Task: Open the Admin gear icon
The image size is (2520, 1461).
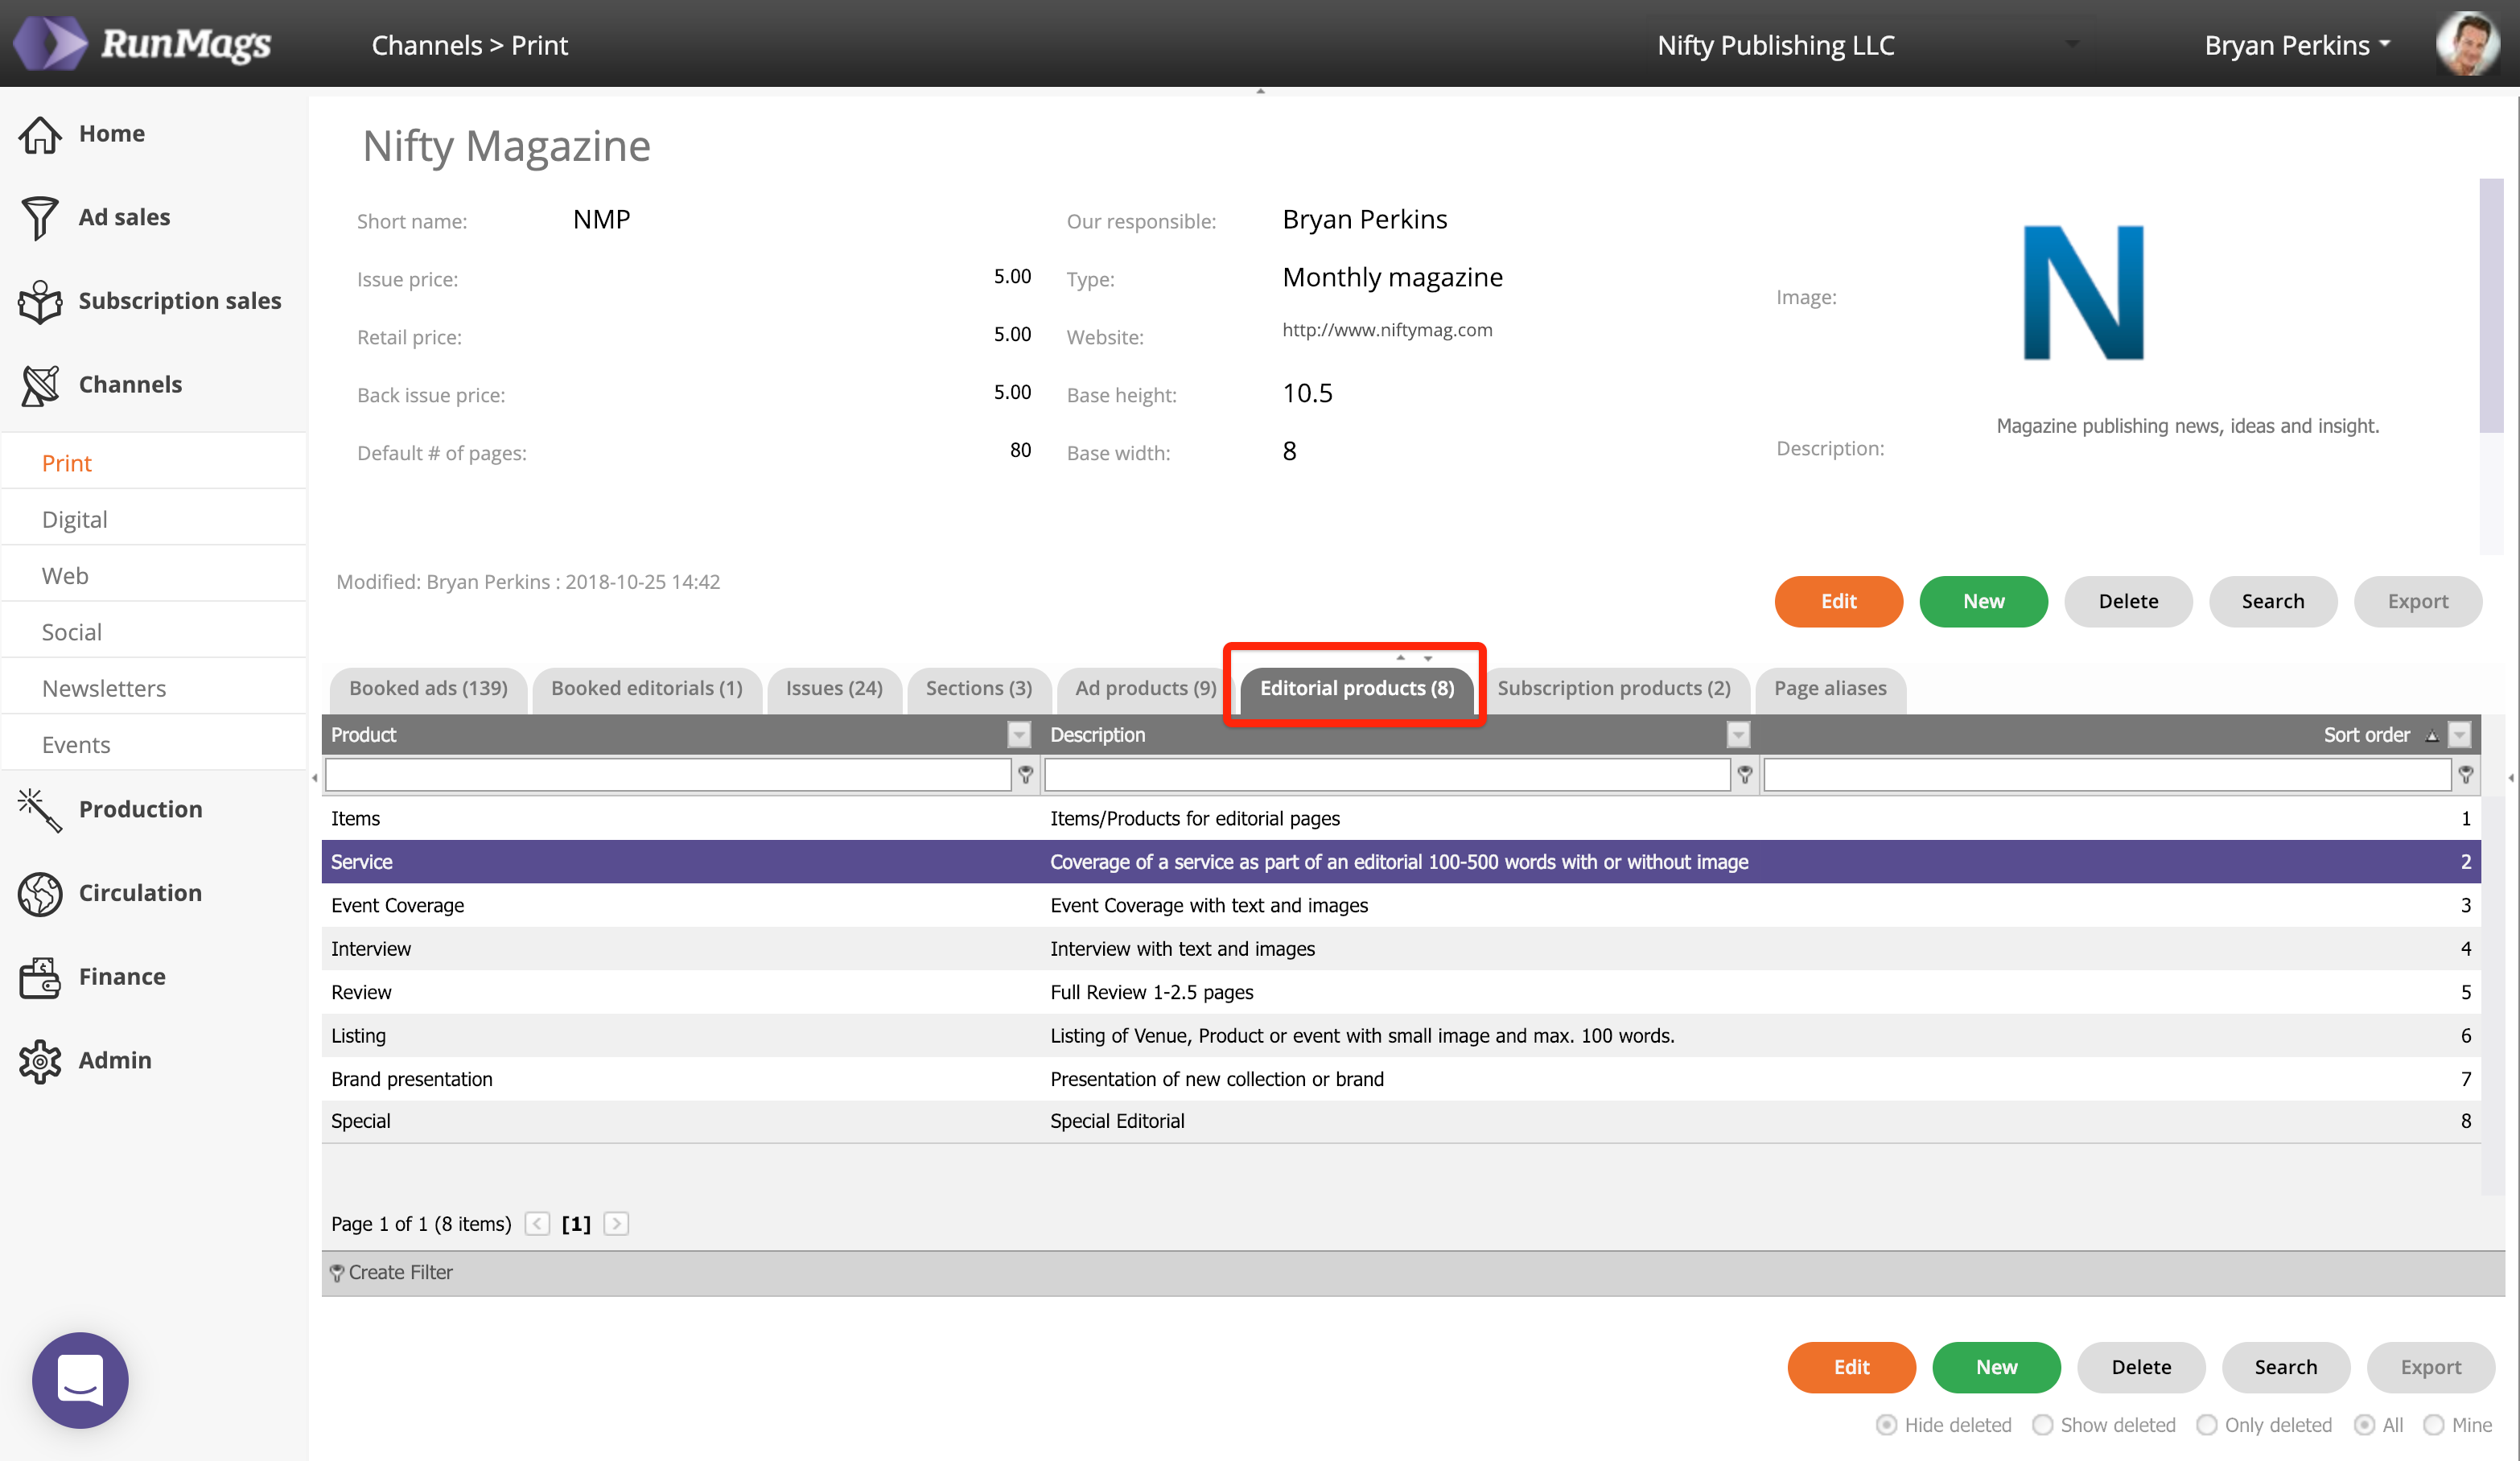Action: [40, 1061]
